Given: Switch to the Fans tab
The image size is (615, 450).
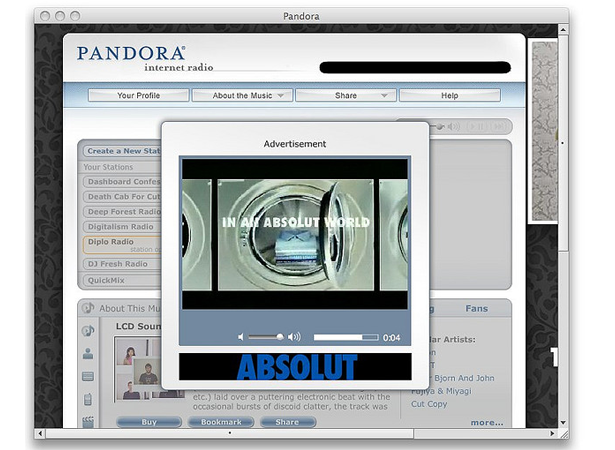Looking at the screenshot, I should [477, 308].
